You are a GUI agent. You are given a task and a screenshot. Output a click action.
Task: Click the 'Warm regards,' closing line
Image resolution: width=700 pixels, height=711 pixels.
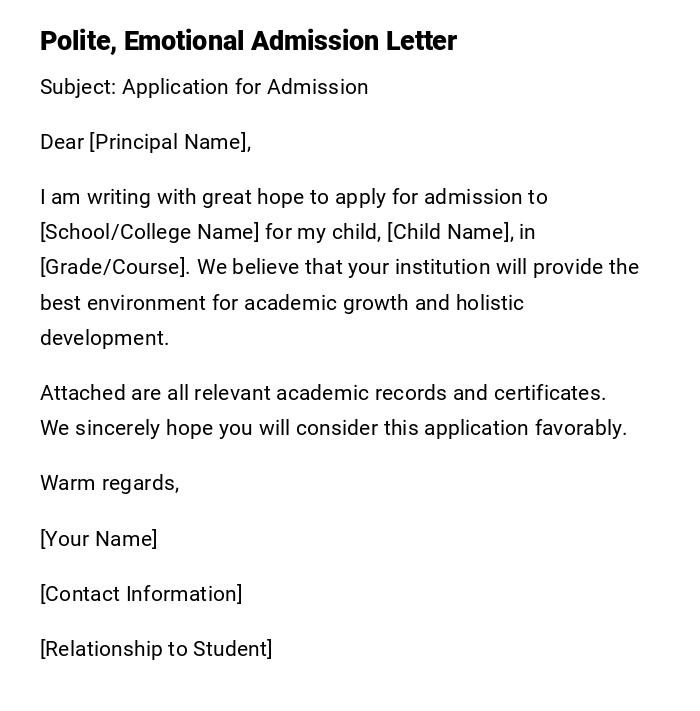[109, 483]
